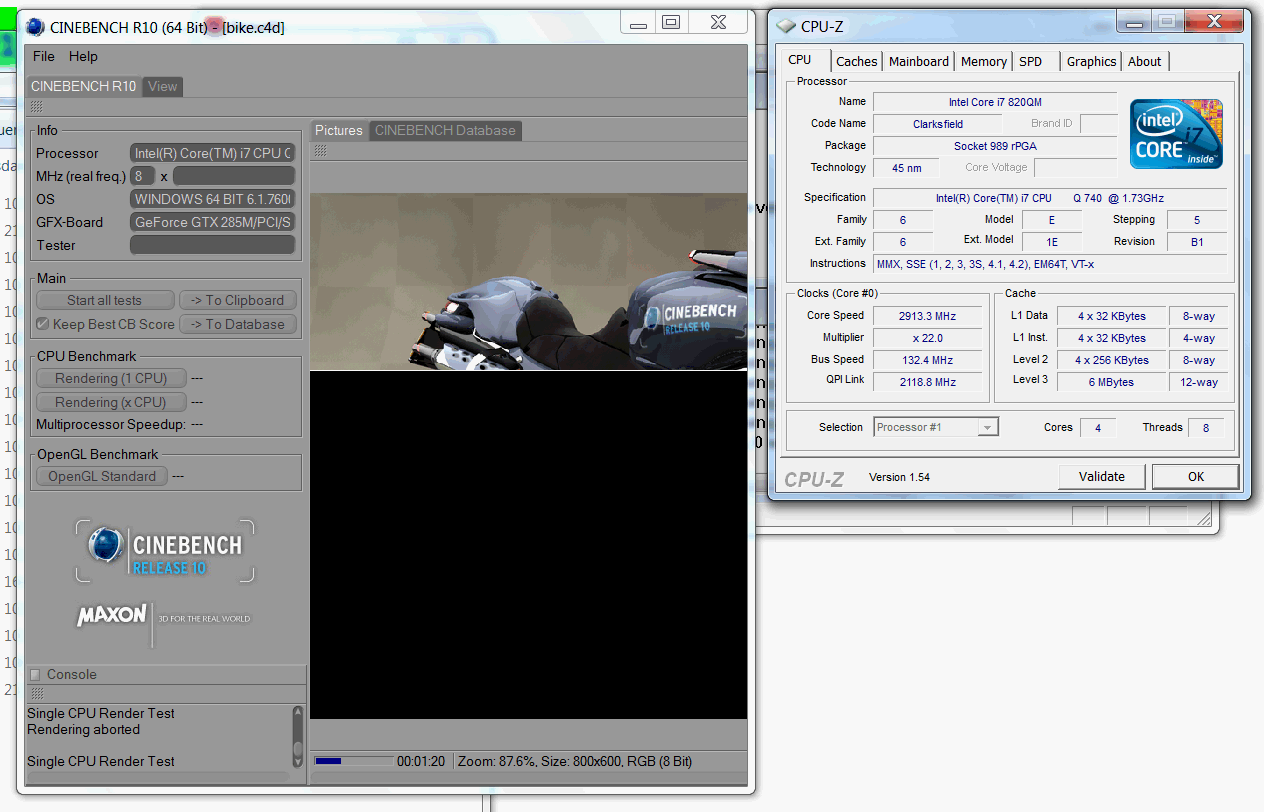The height and width of the screenshot is (812, 1264).
Task: Click the console vertical scrollbar
Action: (x=297, y=735)
